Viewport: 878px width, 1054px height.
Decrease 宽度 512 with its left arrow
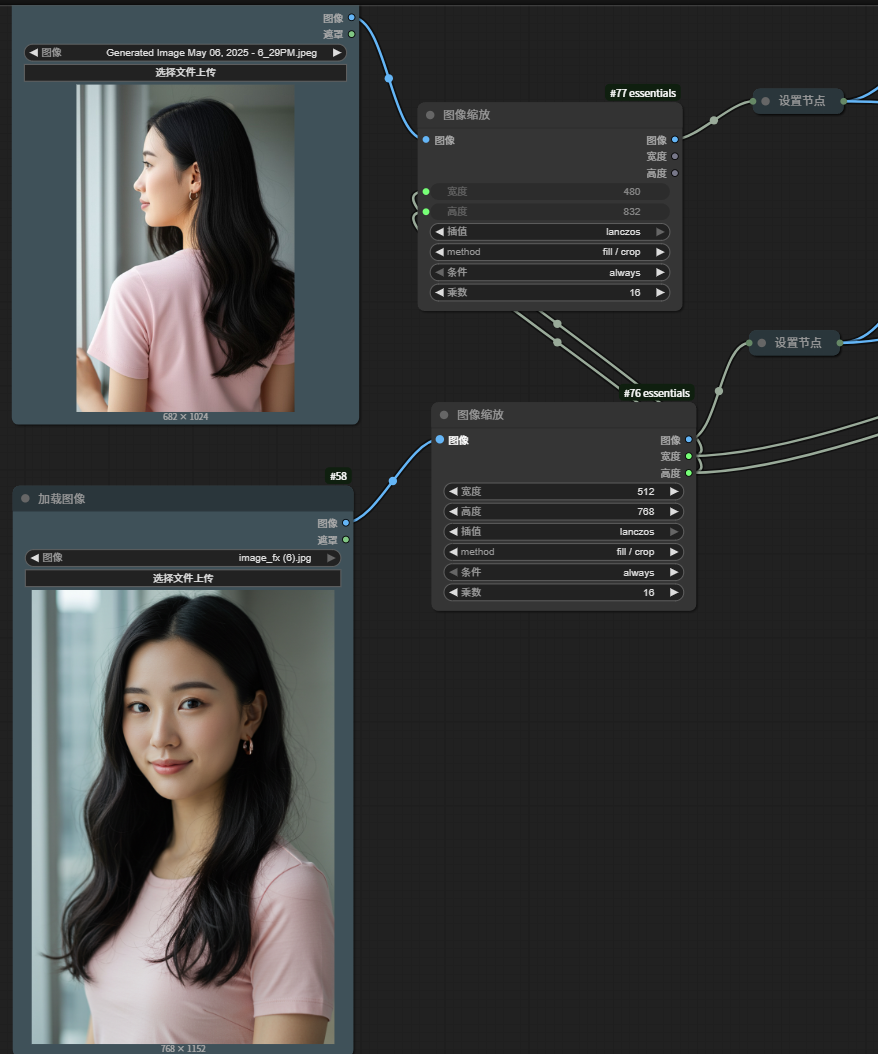453,491
